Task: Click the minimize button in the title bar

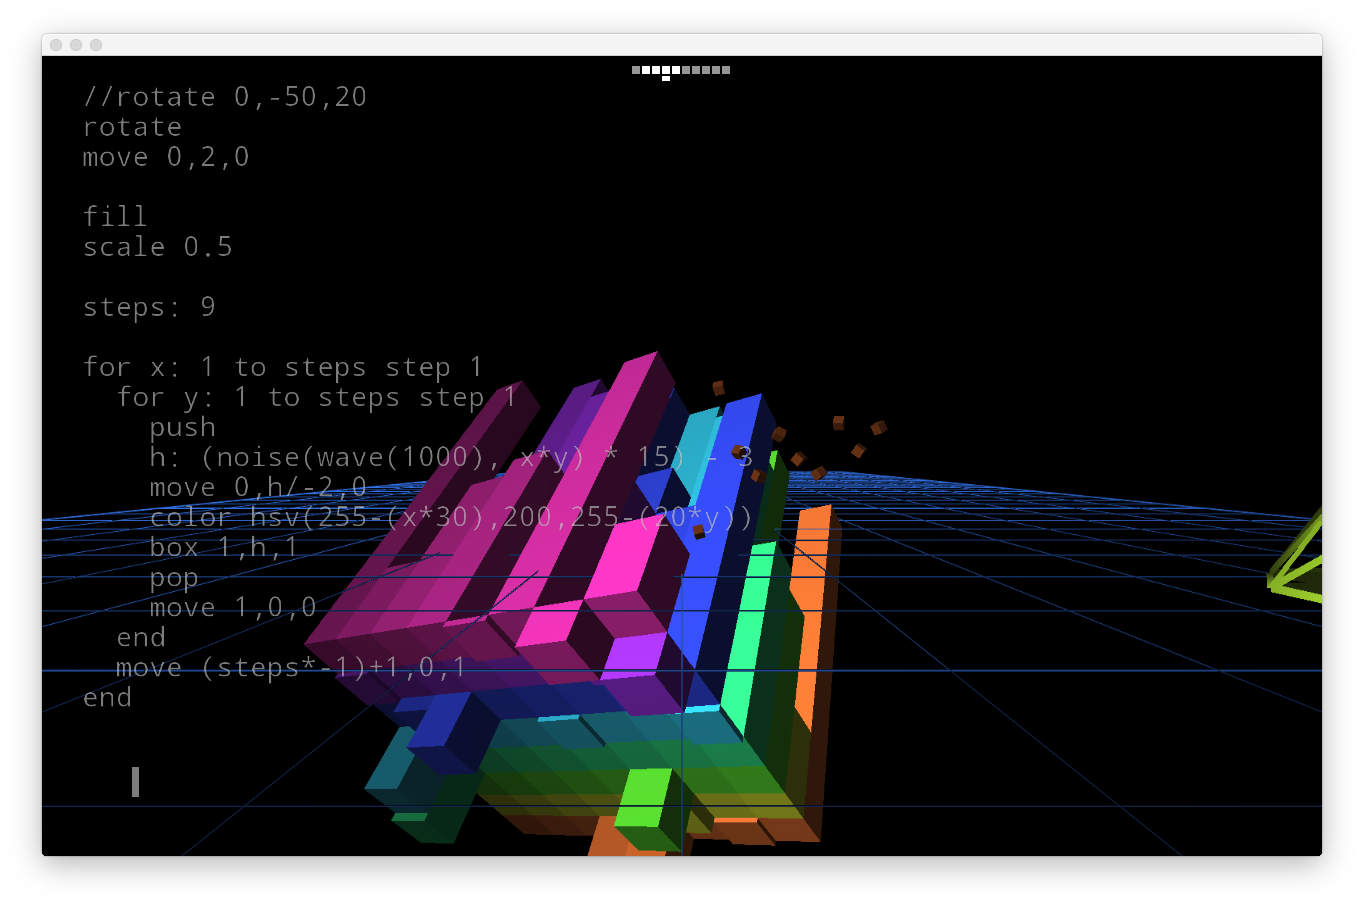Action: [76, 45]
